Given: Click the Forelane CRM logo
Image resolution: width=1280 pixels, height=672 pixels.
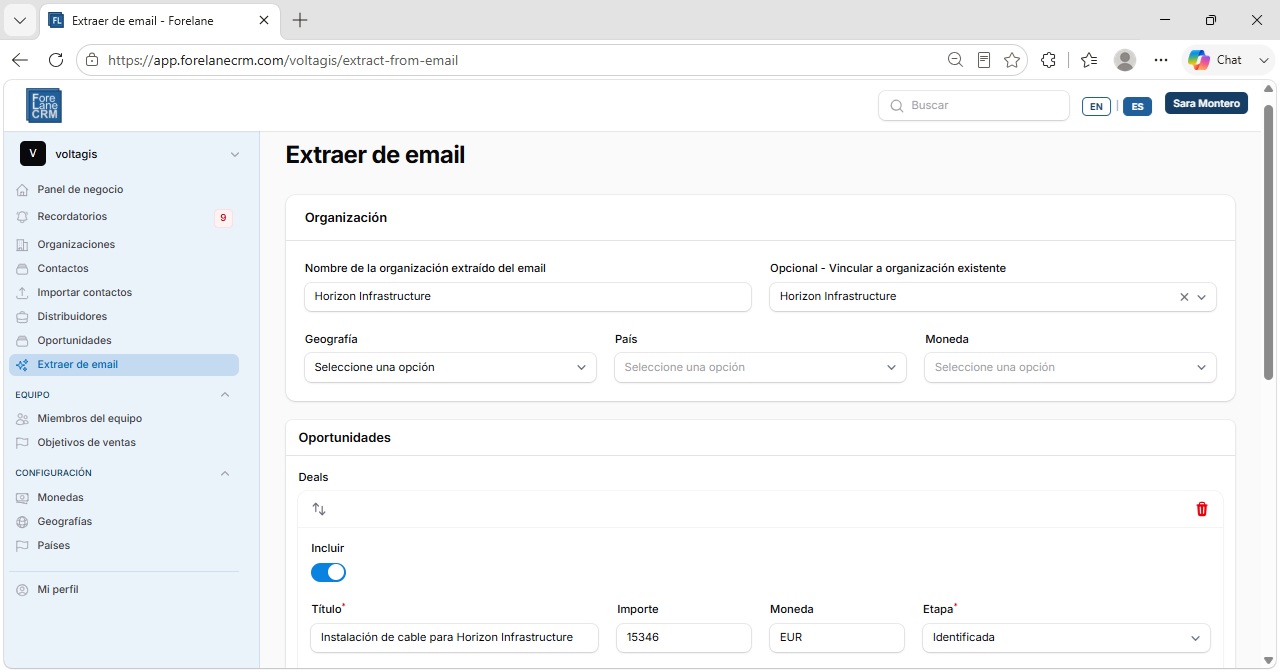Looking at the screenshot, I should pyautogui.click(x=44, y=105).
